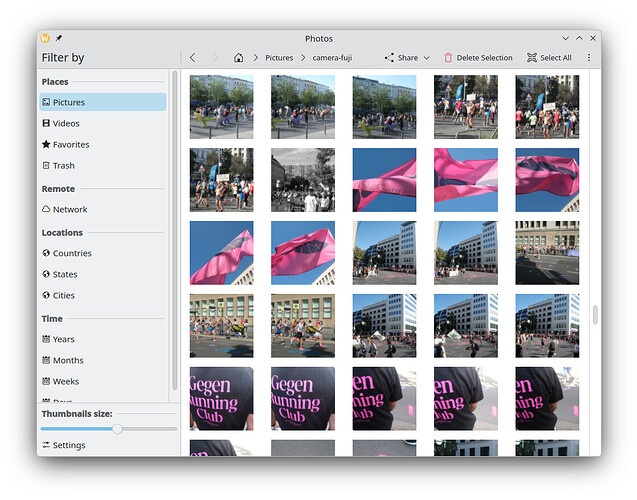Pin the window with the pin icon
The image size is (637, 500).
coord(58,38)
